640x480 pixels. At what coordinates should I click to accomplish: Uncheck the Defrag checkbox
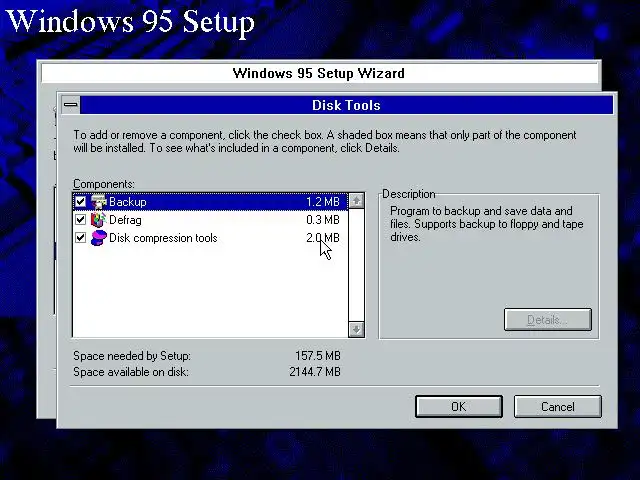click(80, 220)
